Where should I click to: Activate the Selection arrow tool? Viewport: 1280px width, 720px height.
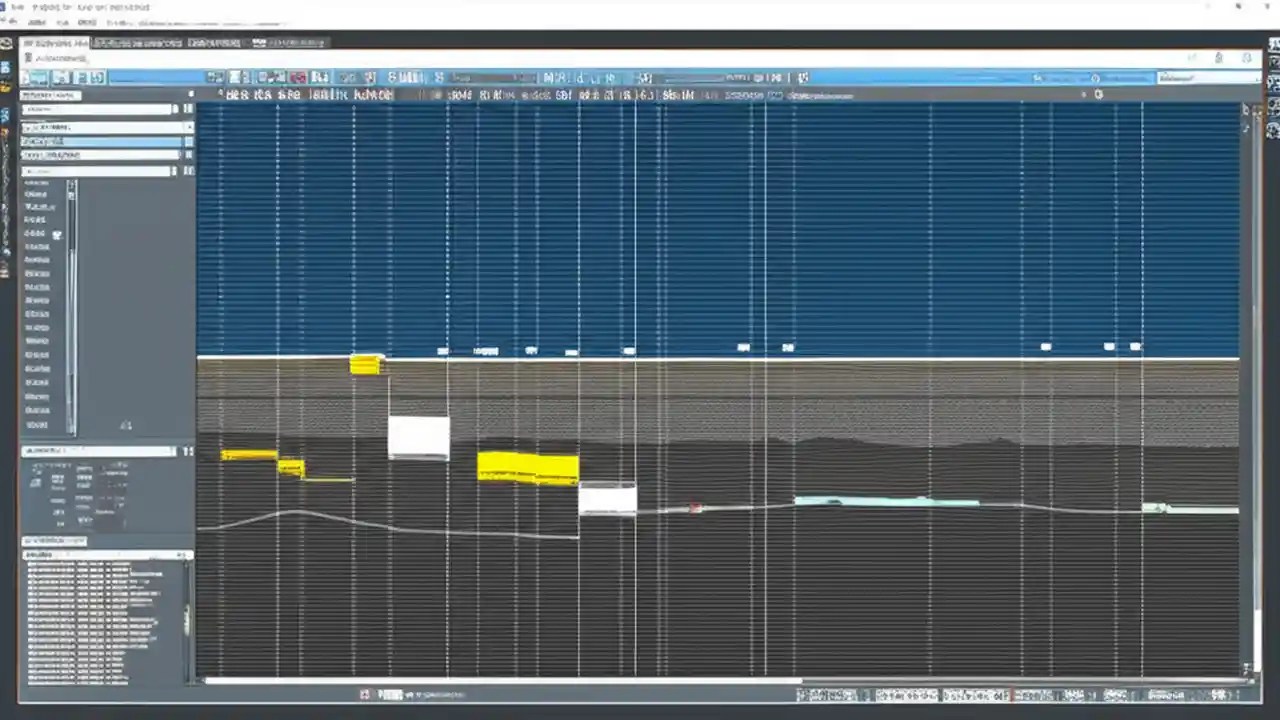(216, 77)
